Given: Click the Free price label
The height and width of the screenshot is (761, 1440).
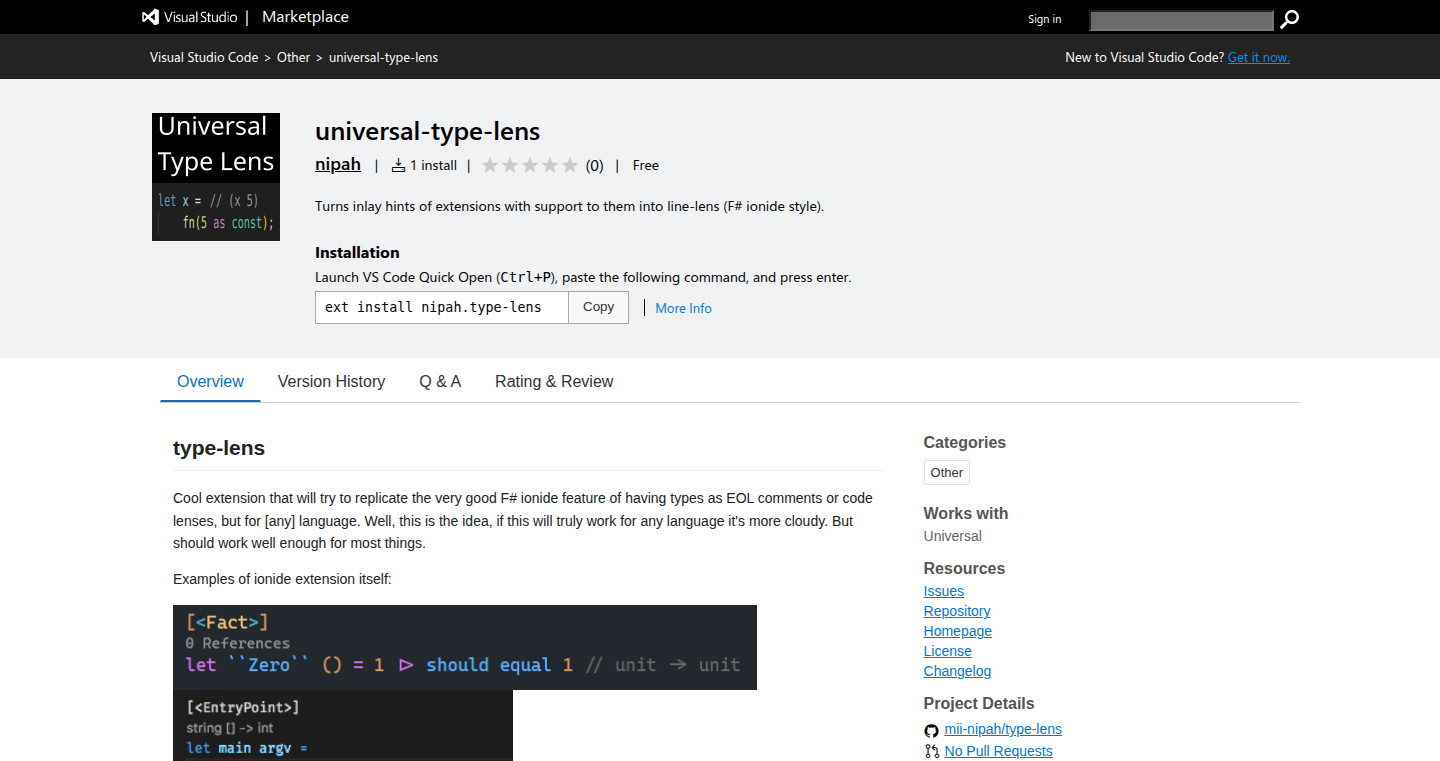Looking at the screenshot, I should pos(646,165).
